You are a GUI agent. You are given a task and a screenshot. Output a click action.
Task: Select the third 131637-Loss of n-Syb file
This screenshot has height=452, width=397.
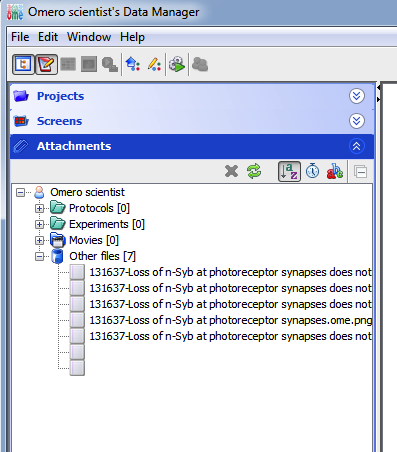coord(230,304)
